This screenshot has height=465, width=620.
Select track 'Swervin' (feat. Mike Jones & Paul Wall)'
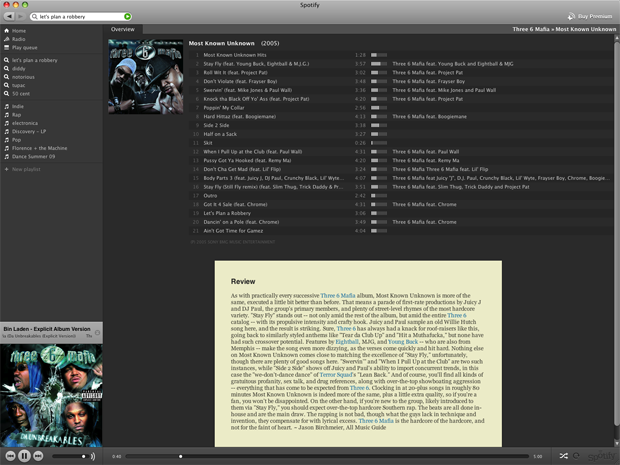(x=248, y=90)
